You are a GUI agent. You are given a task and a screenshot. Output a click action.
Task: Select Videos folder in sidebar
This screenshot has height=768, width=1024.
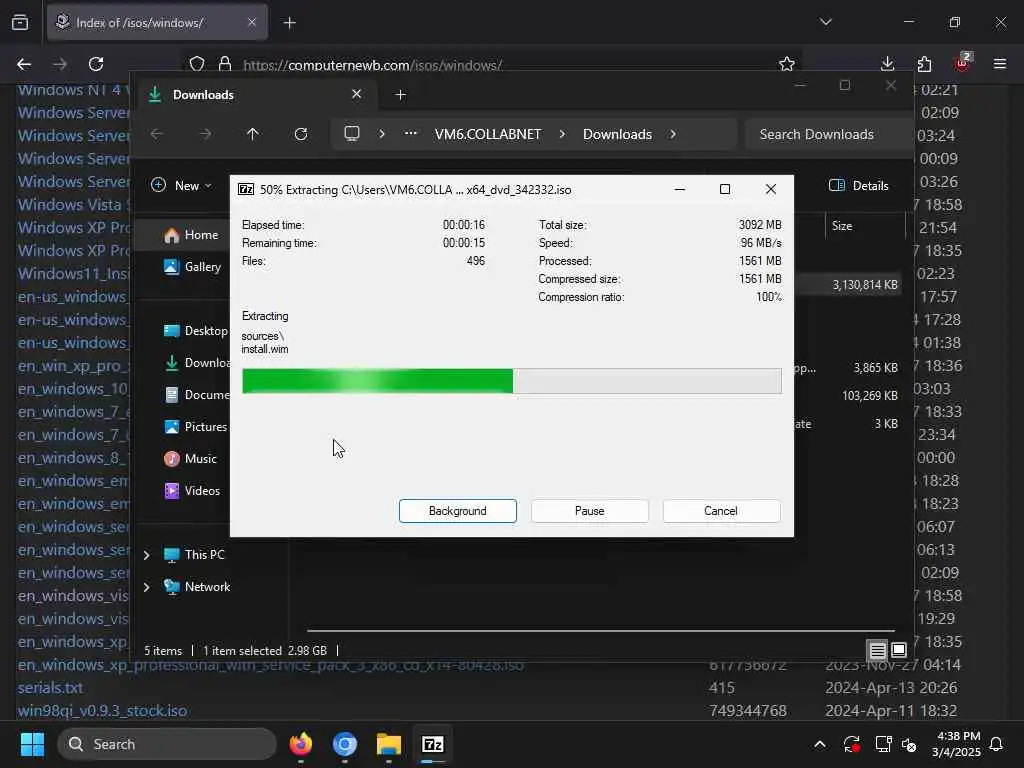tap(191, 490)
